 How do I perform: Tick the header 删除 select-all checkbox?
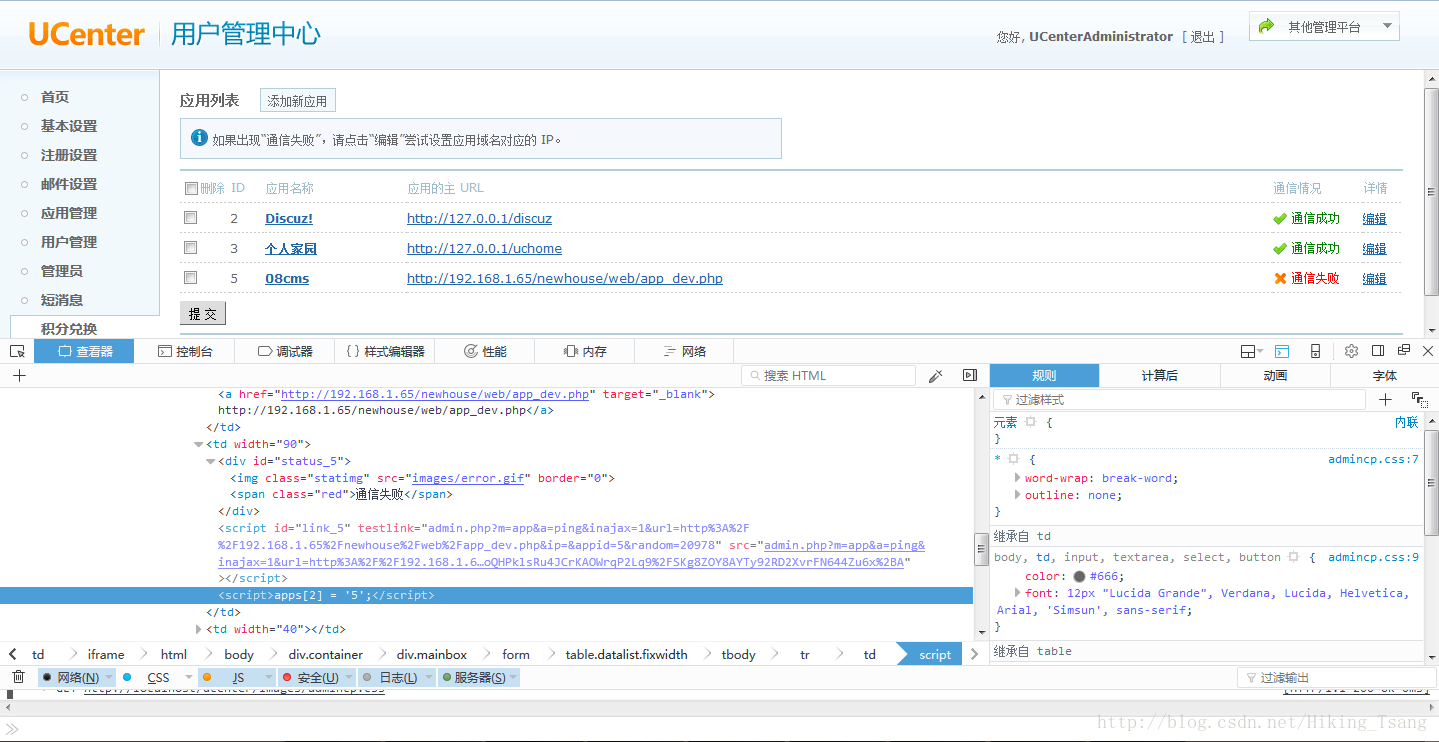click(191, 188)
